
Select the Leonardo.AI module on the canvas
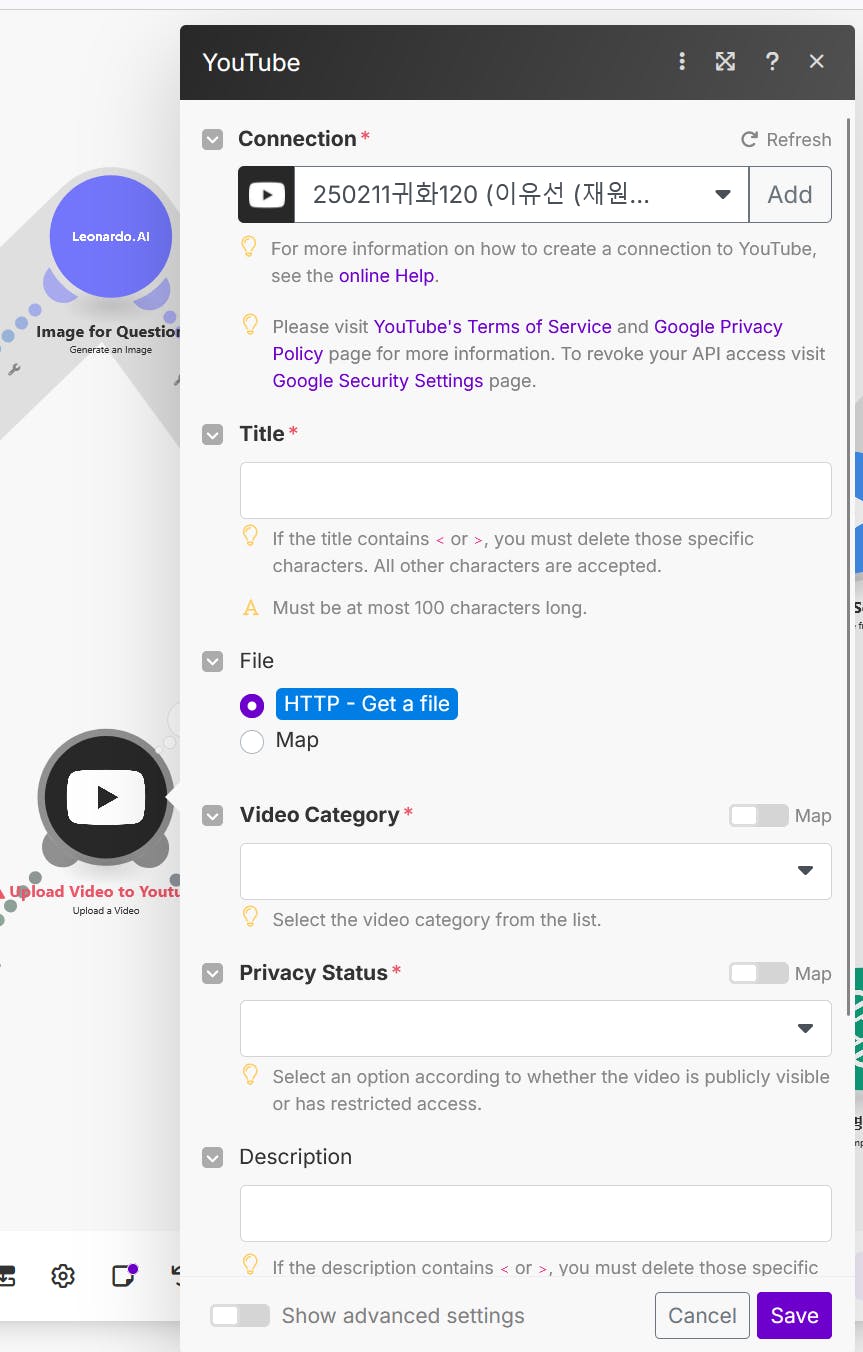110,237
